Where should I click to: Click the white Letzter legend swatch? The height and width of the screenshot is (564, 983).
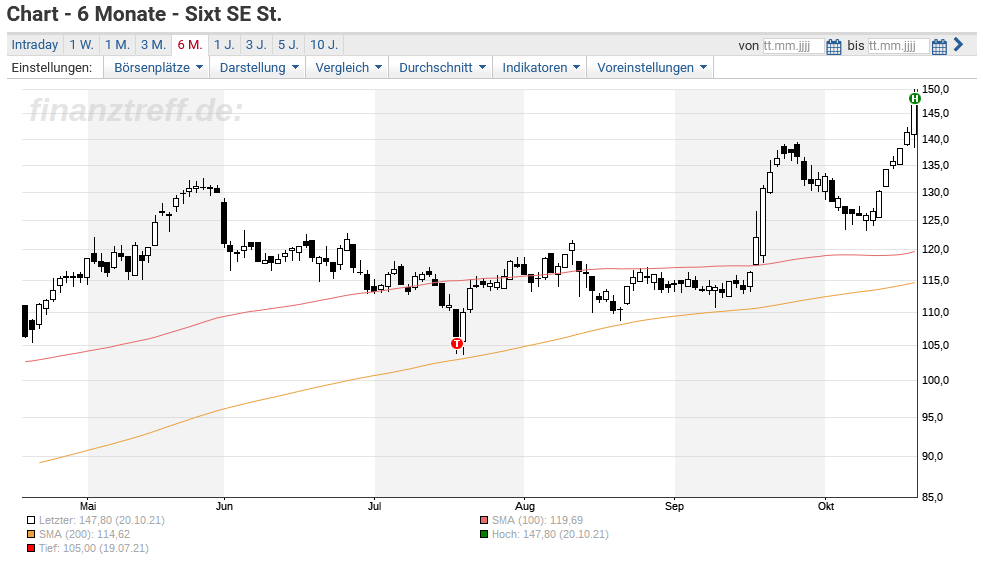point(31,520)
